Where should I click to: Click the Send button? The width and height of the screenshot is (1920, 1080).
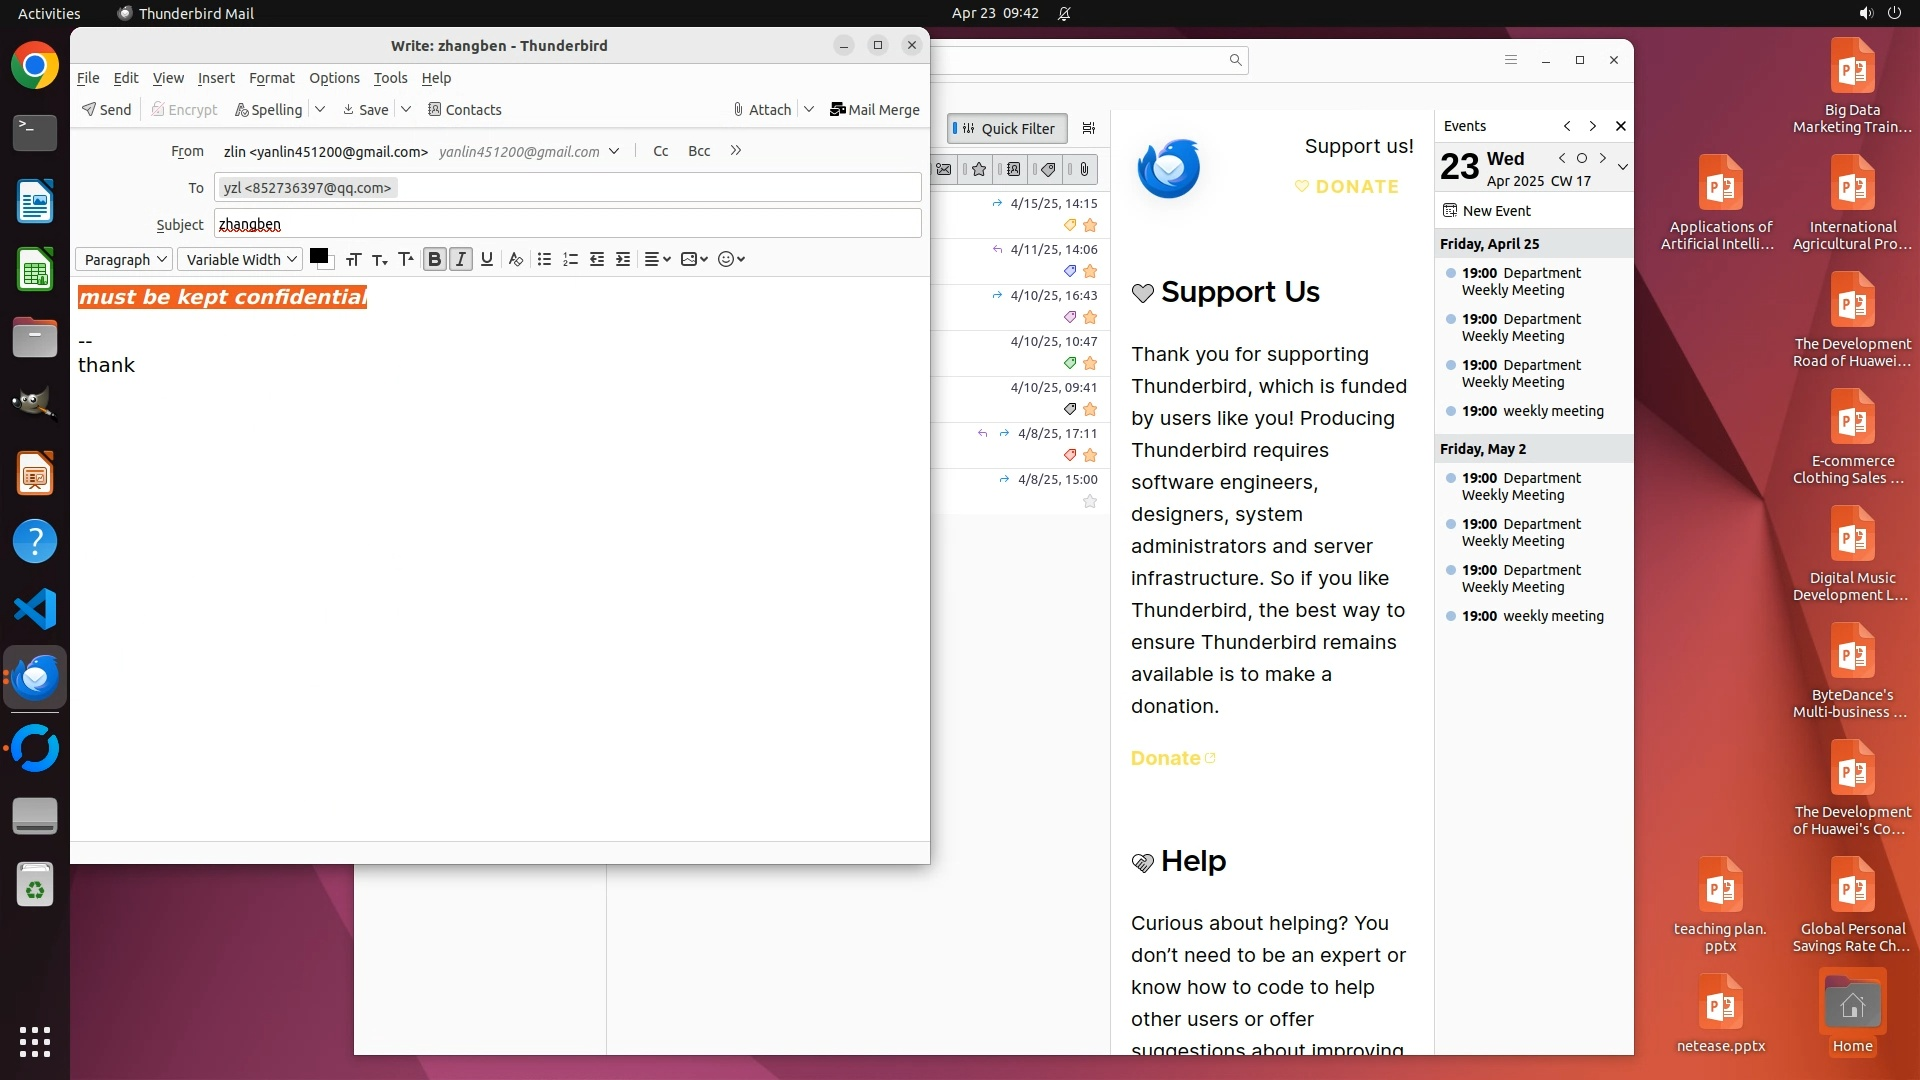pyautogui.click(x=107, y=110)
